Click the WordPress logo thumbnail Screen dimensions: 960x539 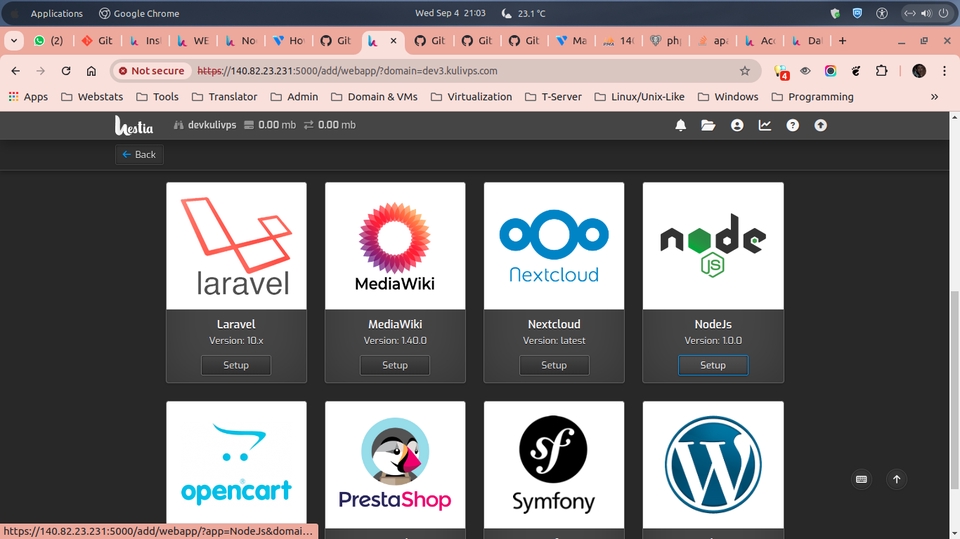pos(713,465)
